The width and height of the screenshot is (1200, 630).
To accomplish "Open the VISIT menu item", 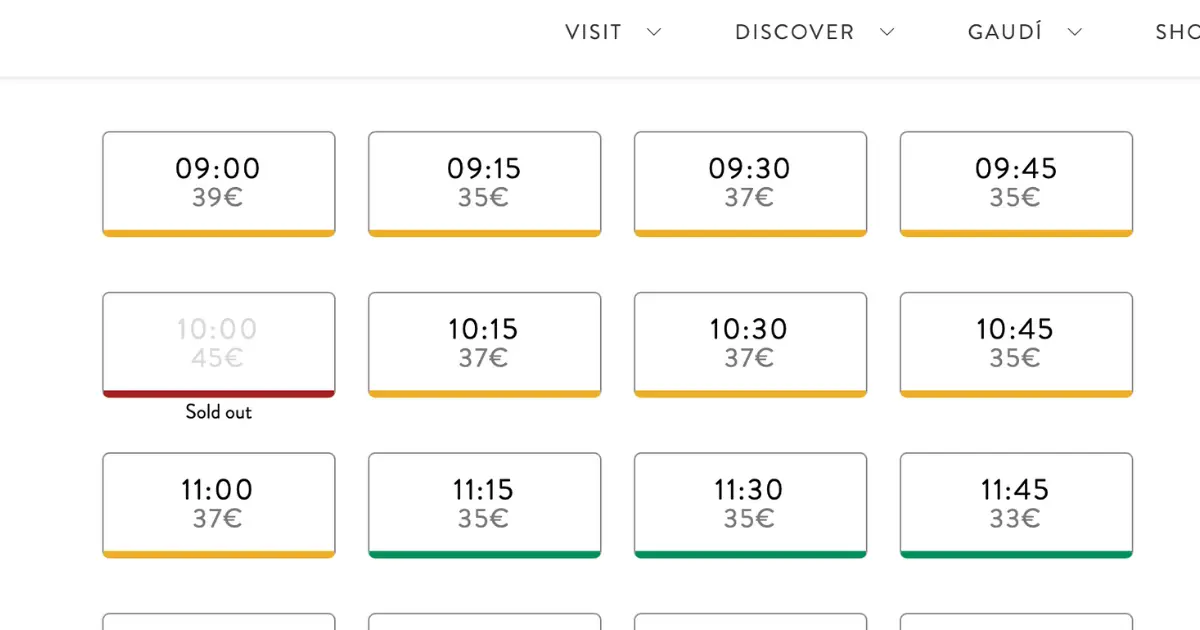I will pos(594,32).
